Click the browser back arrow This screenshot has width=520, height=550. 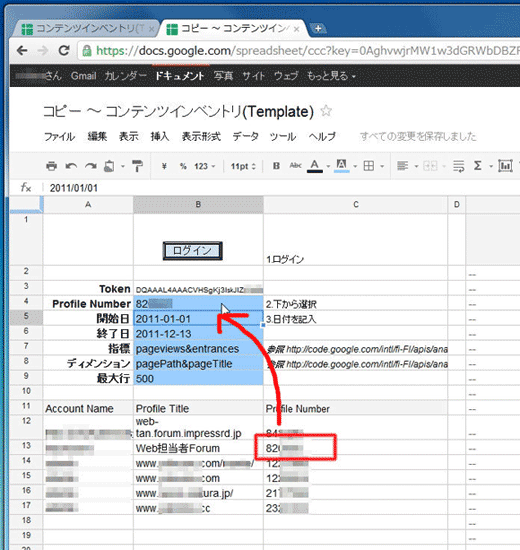coord(22,51)
